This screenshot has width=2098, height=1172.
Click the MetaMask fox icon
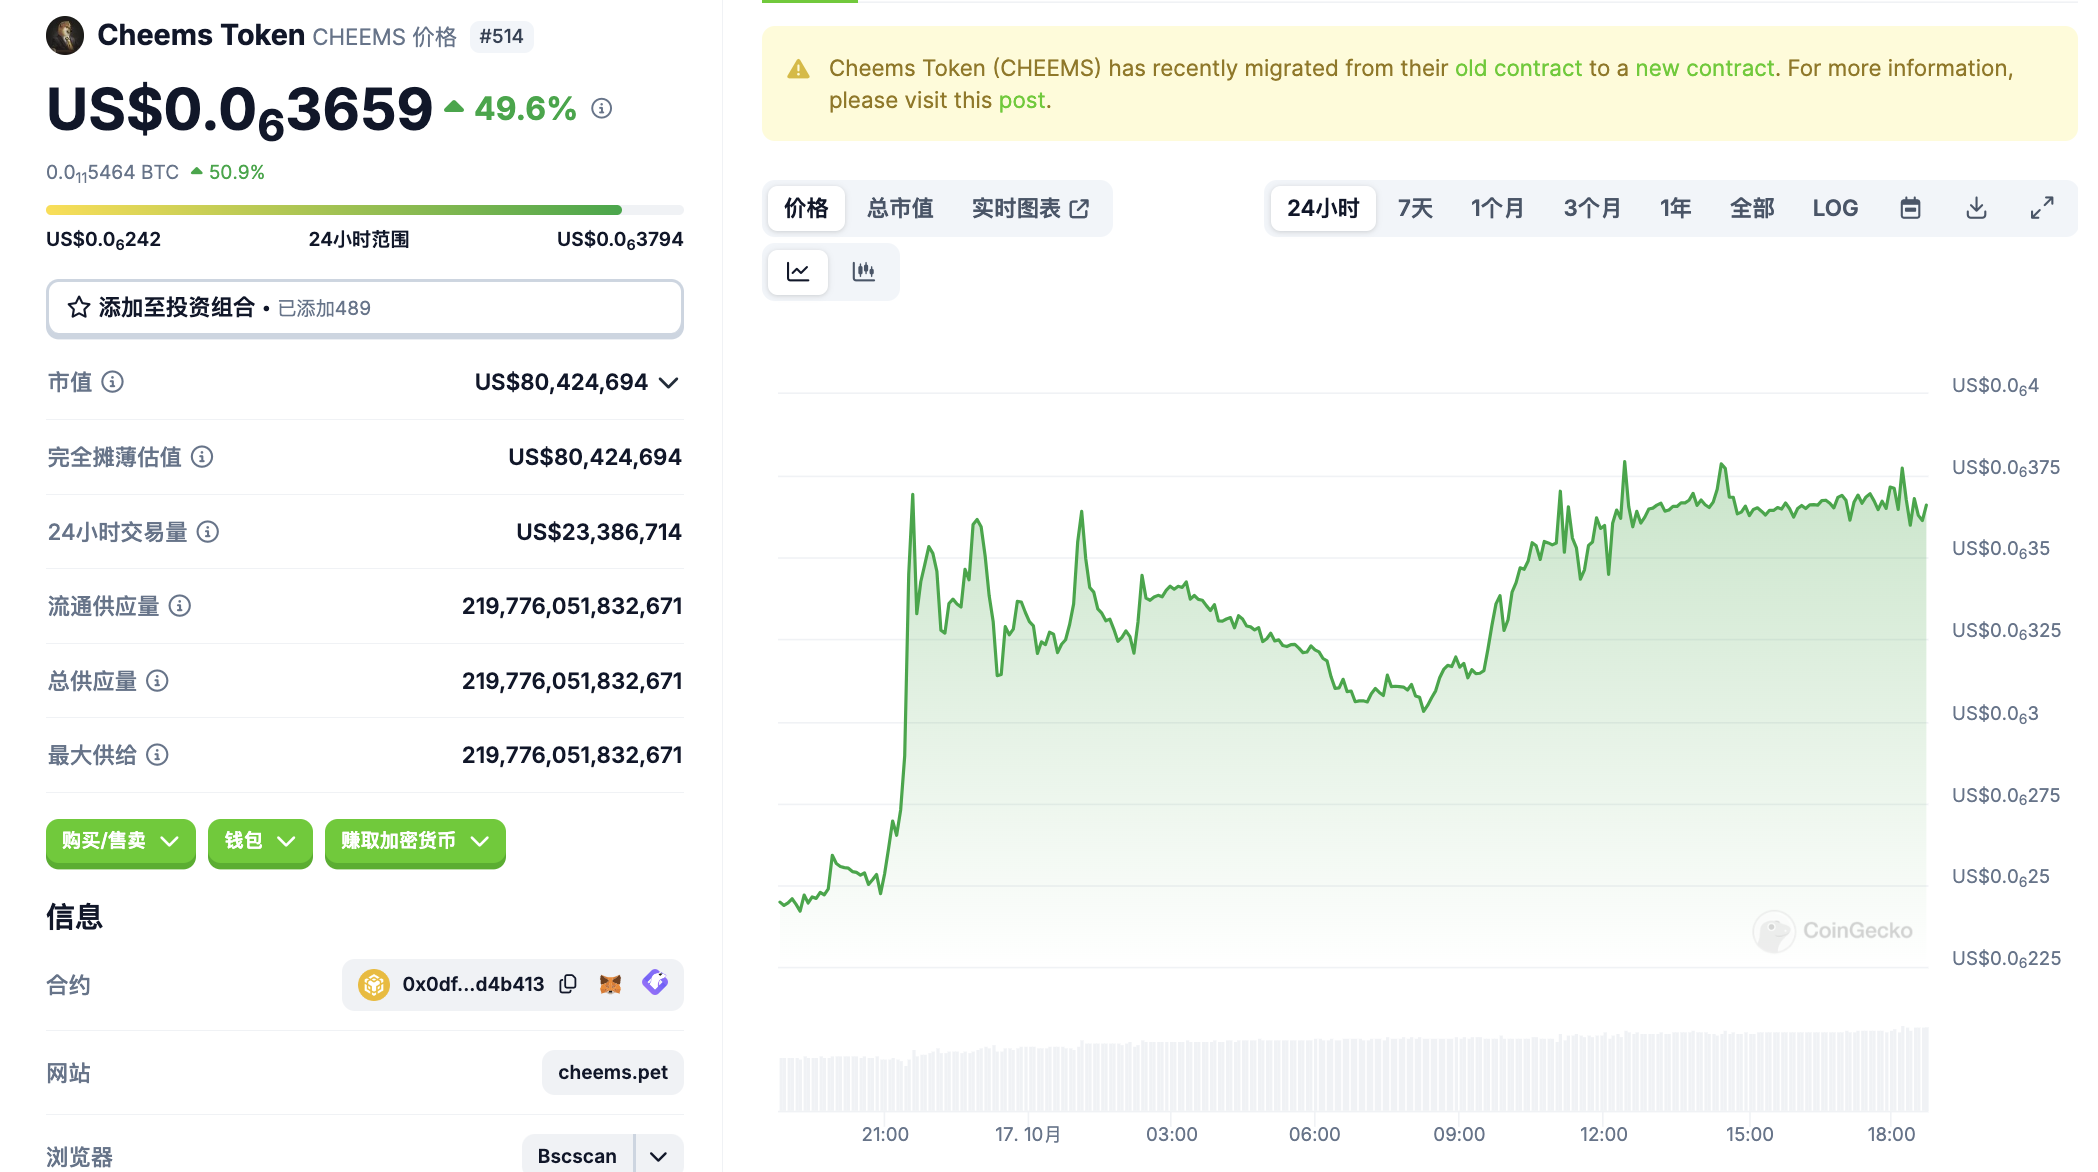point(610,984)
